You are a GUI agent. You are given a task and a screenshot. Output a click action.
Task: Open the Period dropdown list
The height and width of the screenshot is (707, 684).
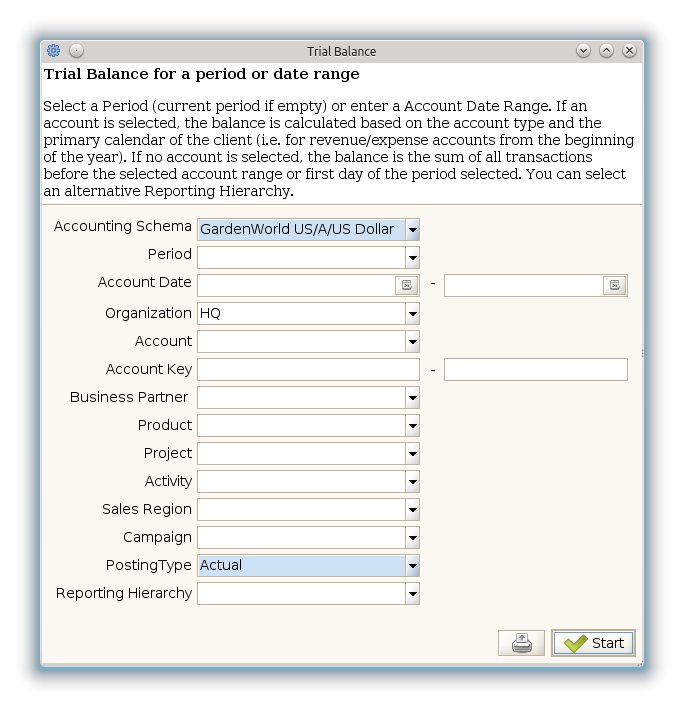(412, 257)
